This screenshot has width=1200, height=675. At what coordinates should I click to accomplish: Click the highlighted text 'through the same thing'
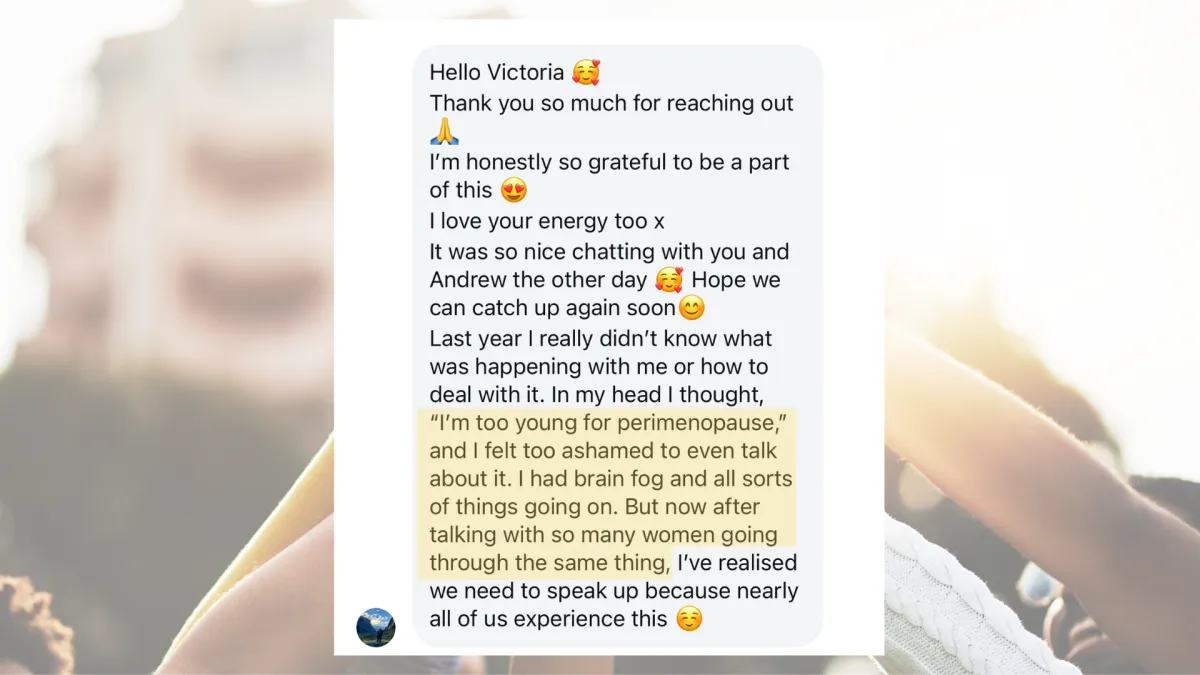pos(550,563)
